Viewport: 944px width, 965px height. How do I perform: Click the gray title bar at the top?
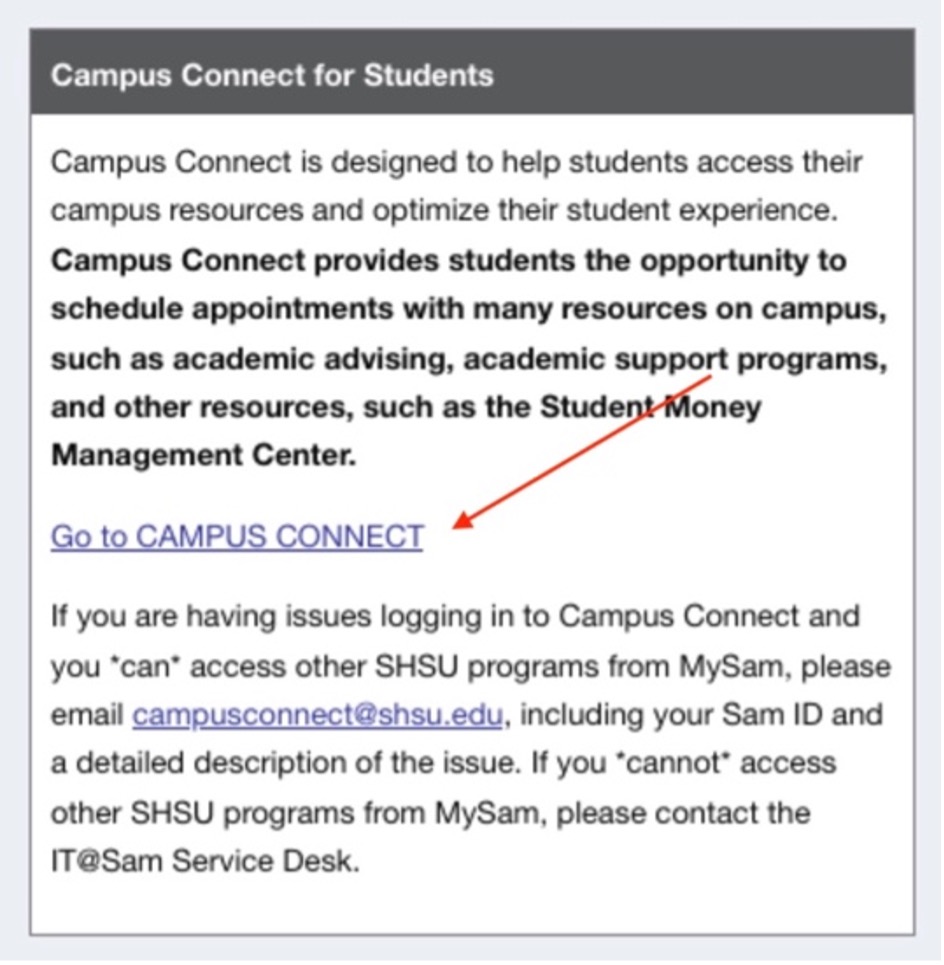coord(472,72)
